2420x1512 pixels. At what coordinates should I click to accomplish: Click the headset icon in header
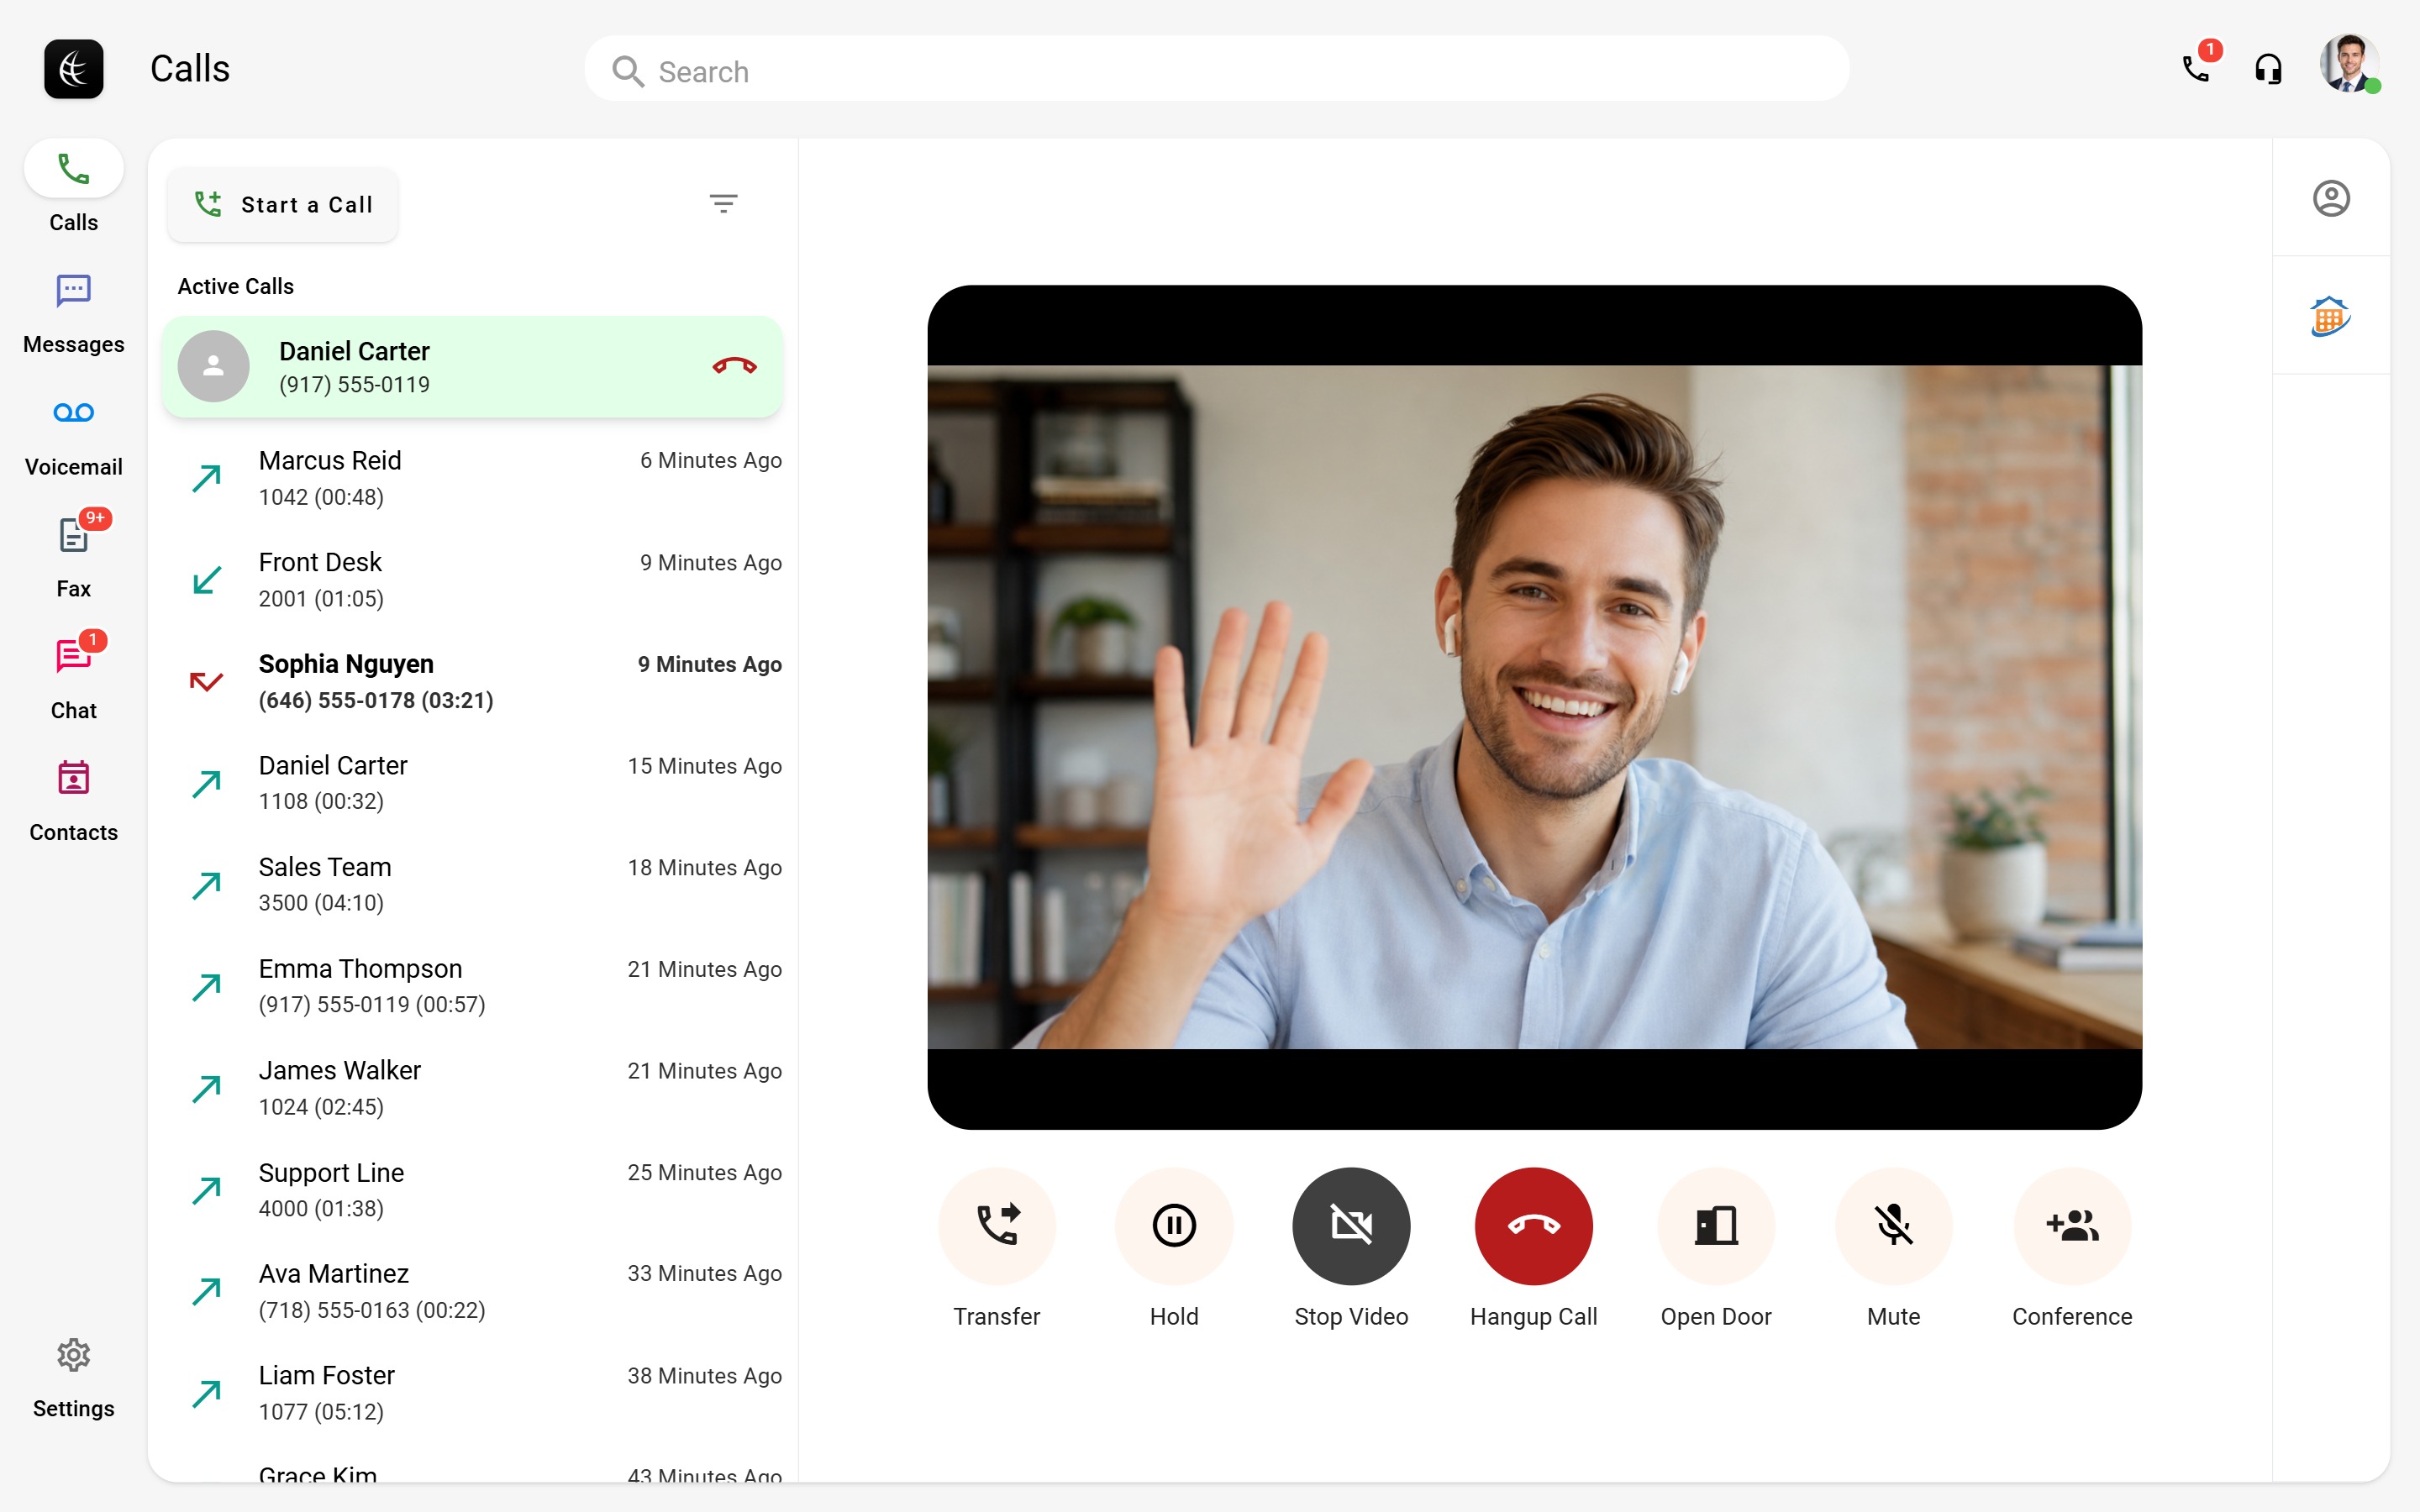click(2268, 69)
